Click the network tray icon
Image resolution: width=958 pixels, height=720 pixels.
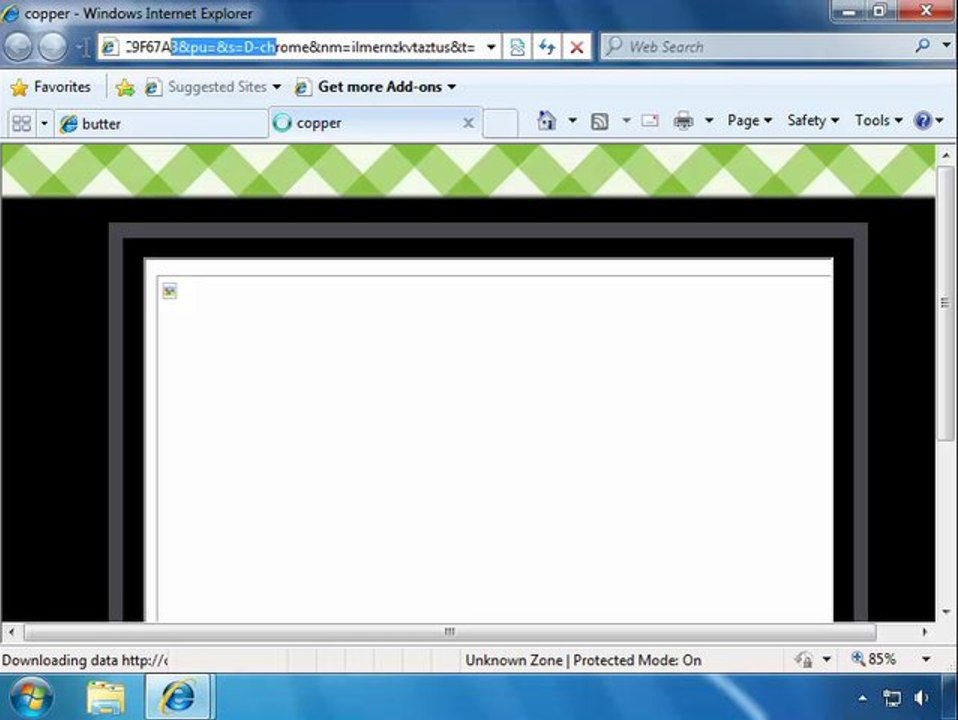[x=892, y=697]
